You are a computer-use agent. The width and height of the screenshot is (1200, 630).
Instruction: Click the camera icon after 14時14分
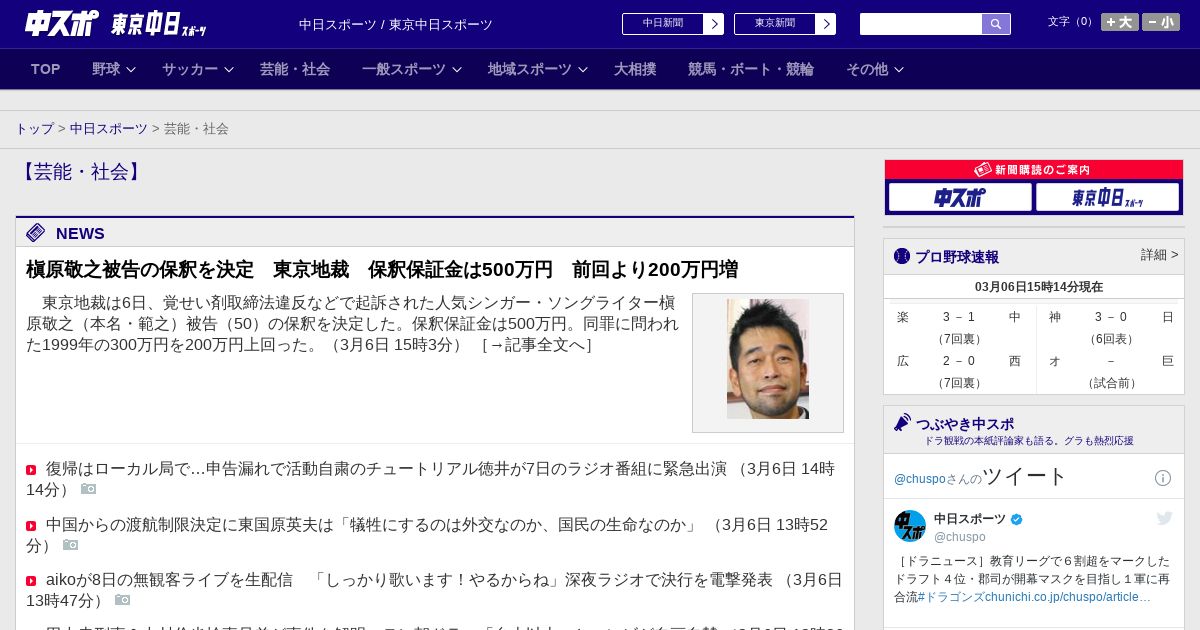click(x=88, y=489)
